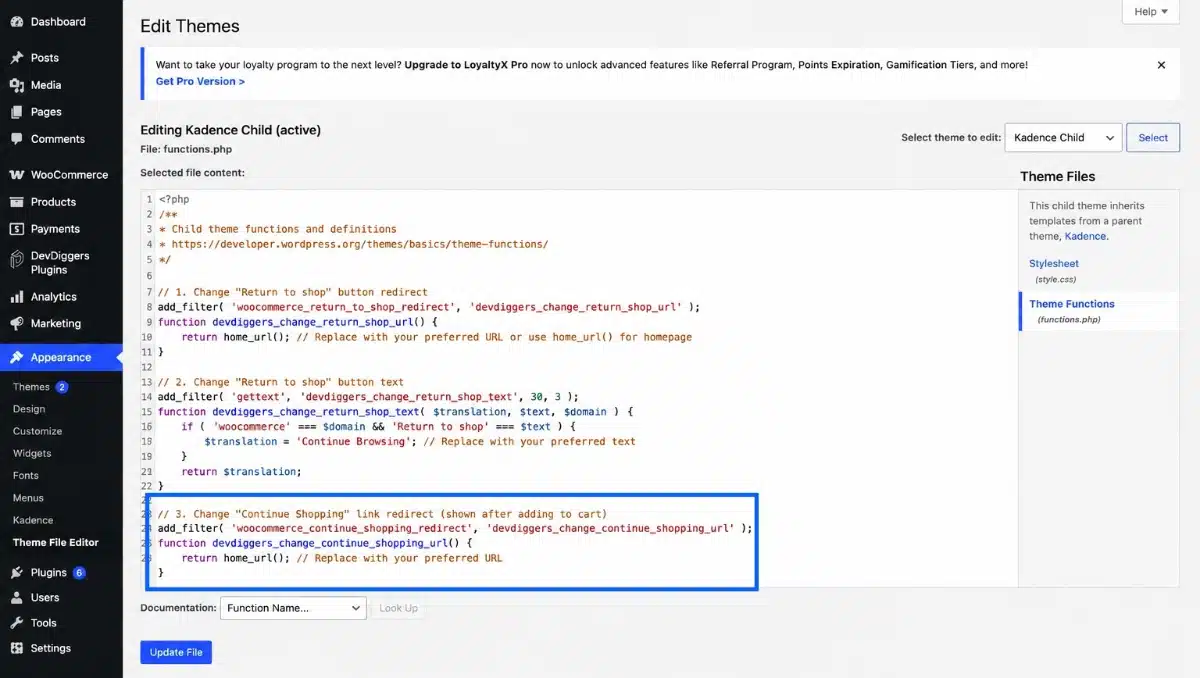Click the Edit Themes page heading
Screen dimensions: 1200x678
tap(190, 26)
